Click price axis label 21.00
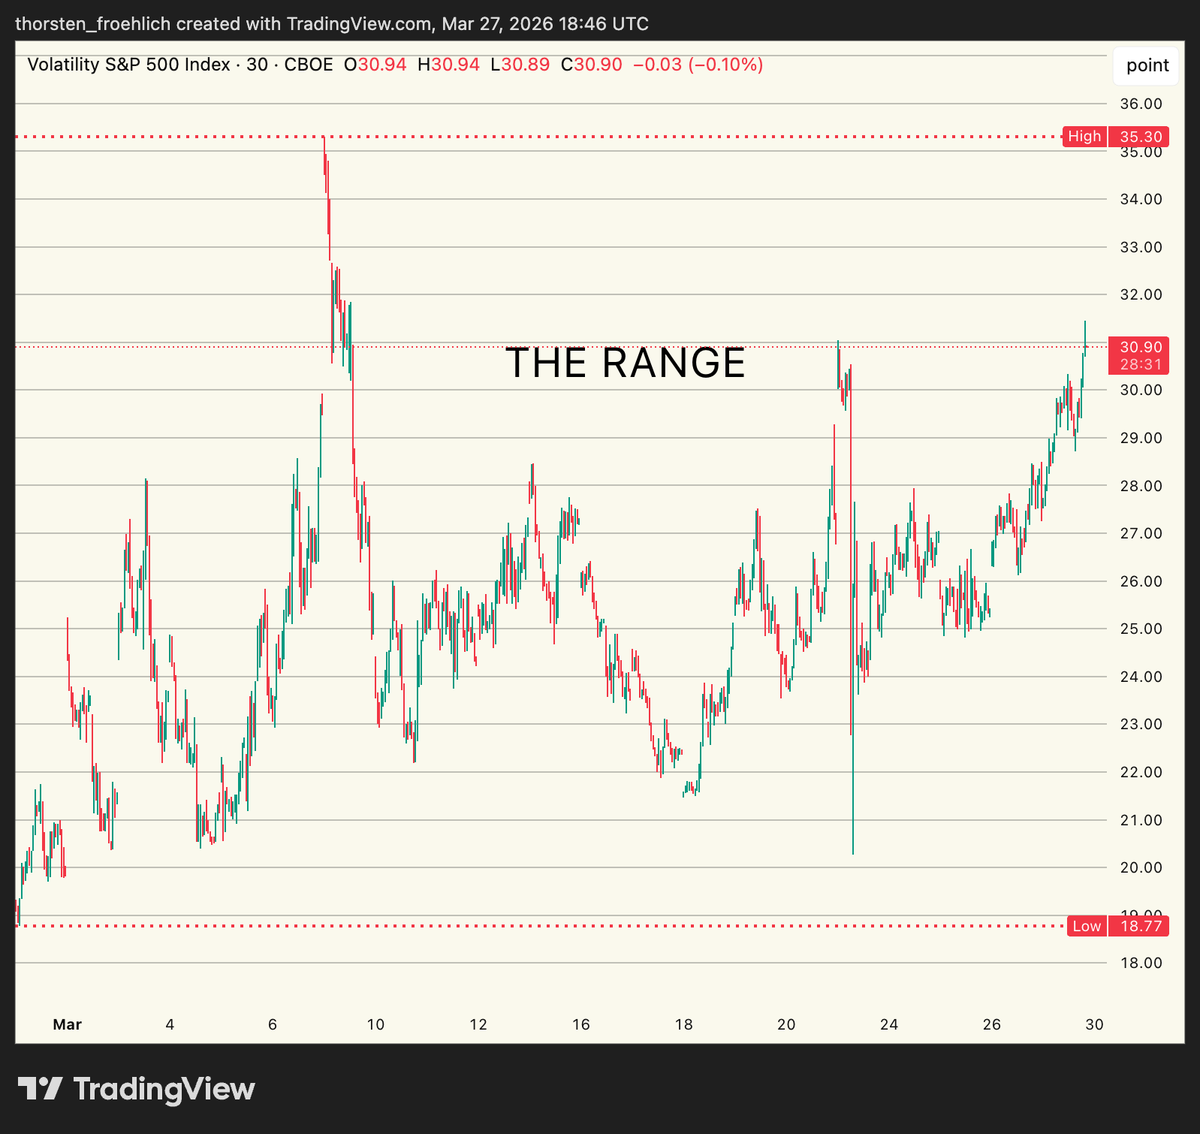The image size is (1200, 1134). [1141, 820]
